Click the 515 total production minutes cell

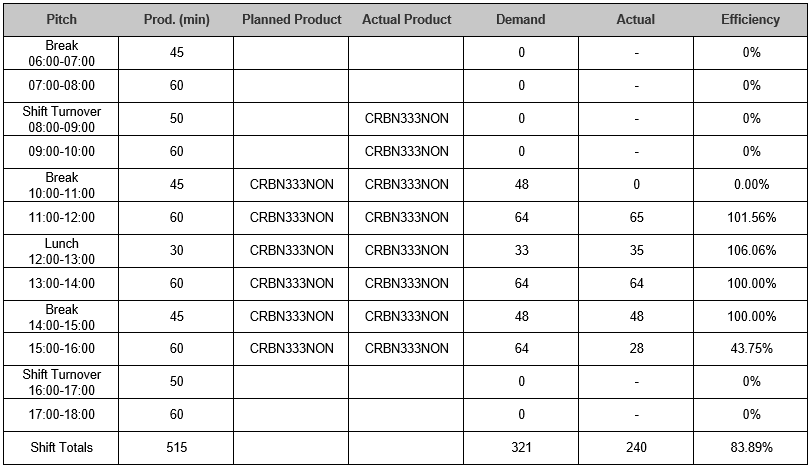click(x=176, y=448)
